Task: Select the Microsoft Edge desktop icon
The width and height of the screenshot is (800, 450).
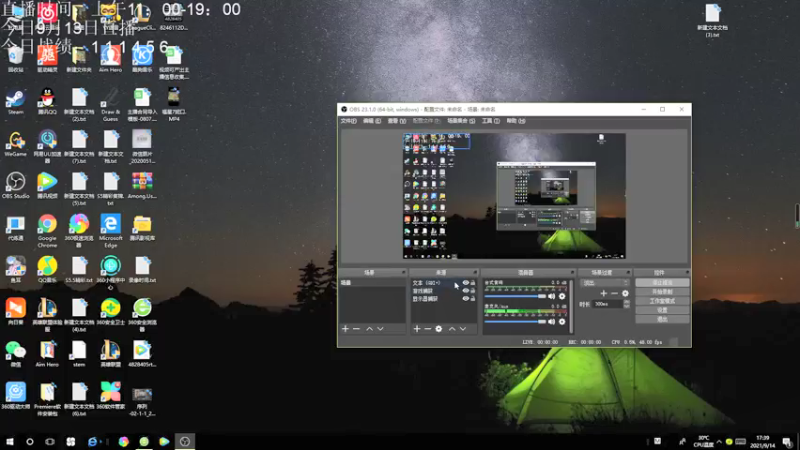Action: coord(111,231)
